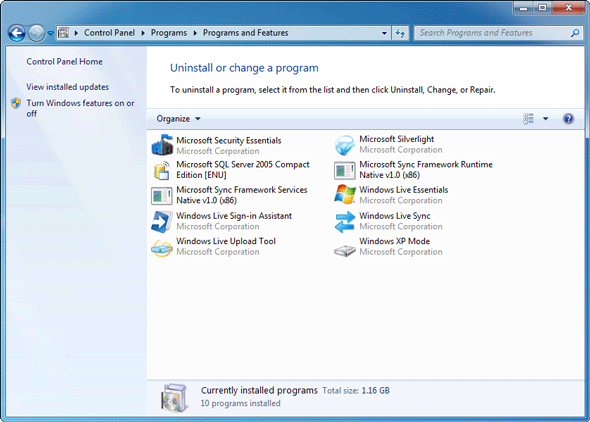Open the address bar history dropdown
Screen dimensions: 590x422
384,33
